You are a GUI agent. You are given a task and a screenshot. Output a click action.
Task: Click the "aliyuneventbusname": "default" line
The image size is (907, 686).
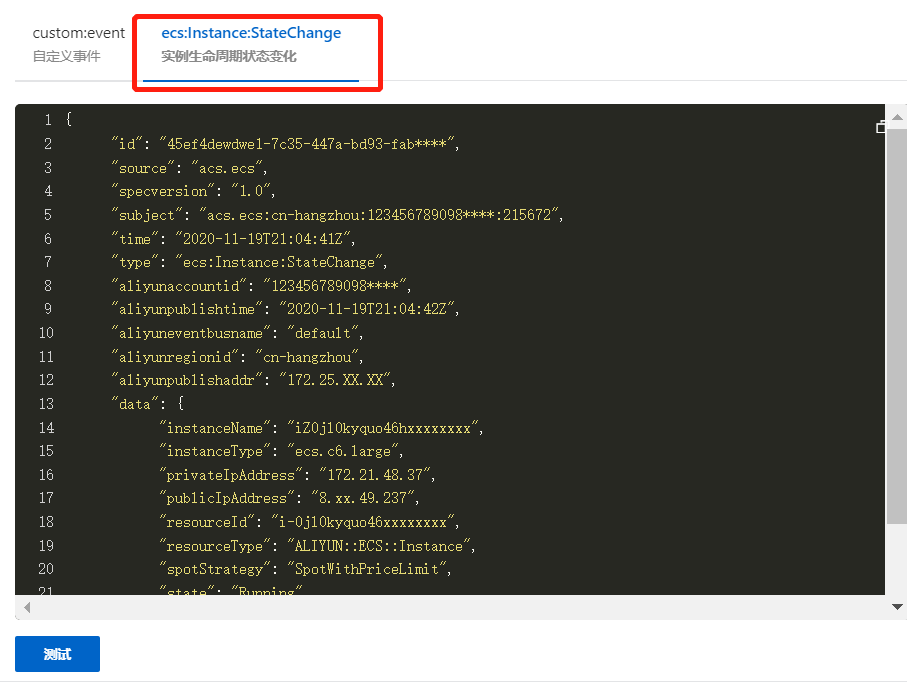(x=237, y=333)
